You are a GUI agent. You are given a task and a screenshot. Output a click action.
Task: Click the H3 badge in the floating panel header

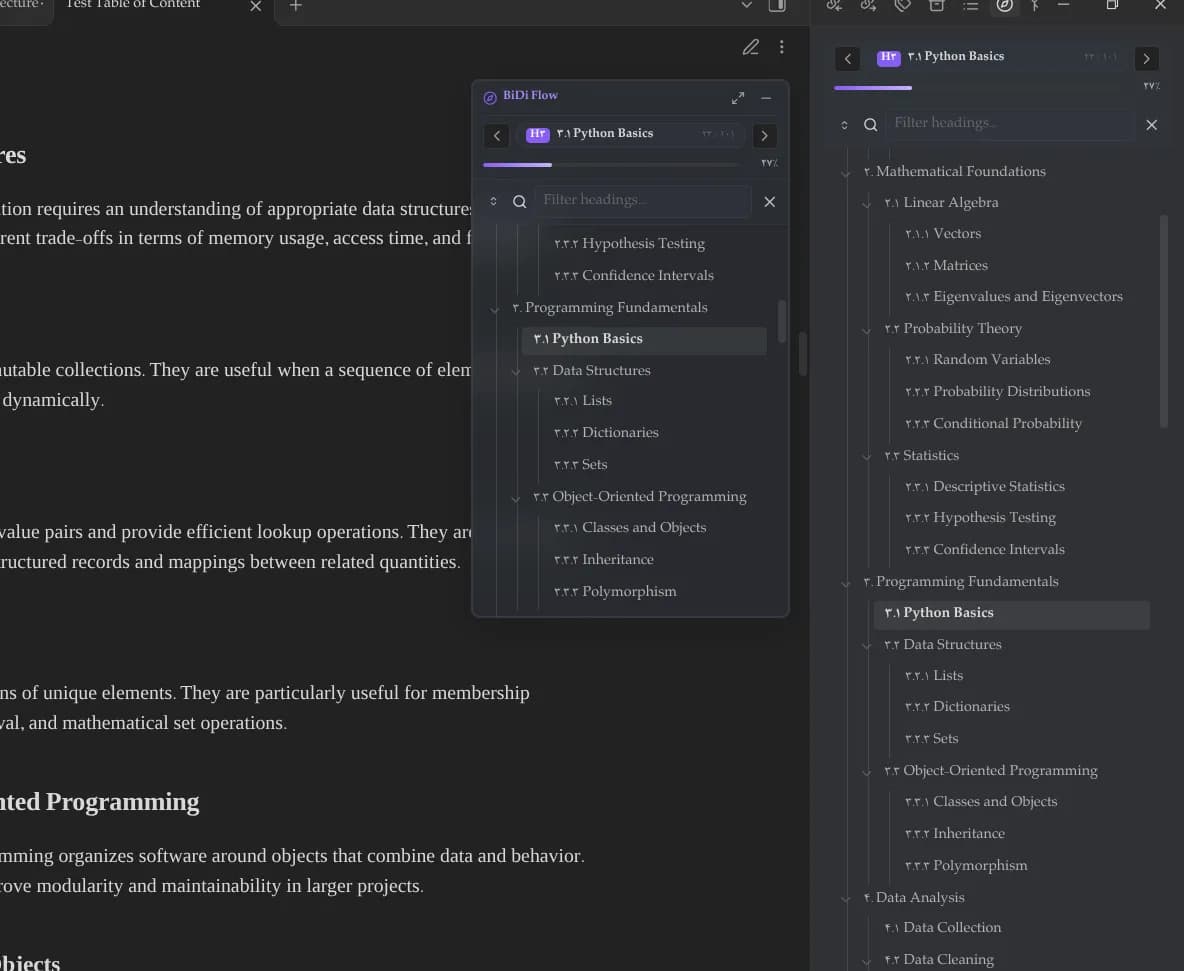coord(538,134)
